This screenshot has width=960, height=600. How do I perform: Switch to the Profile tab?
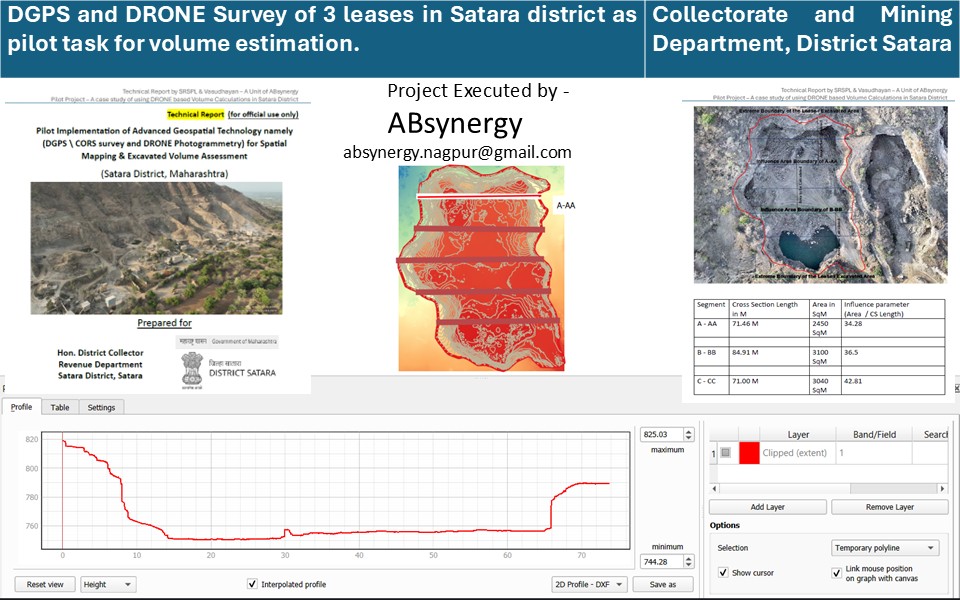point(21,407)
